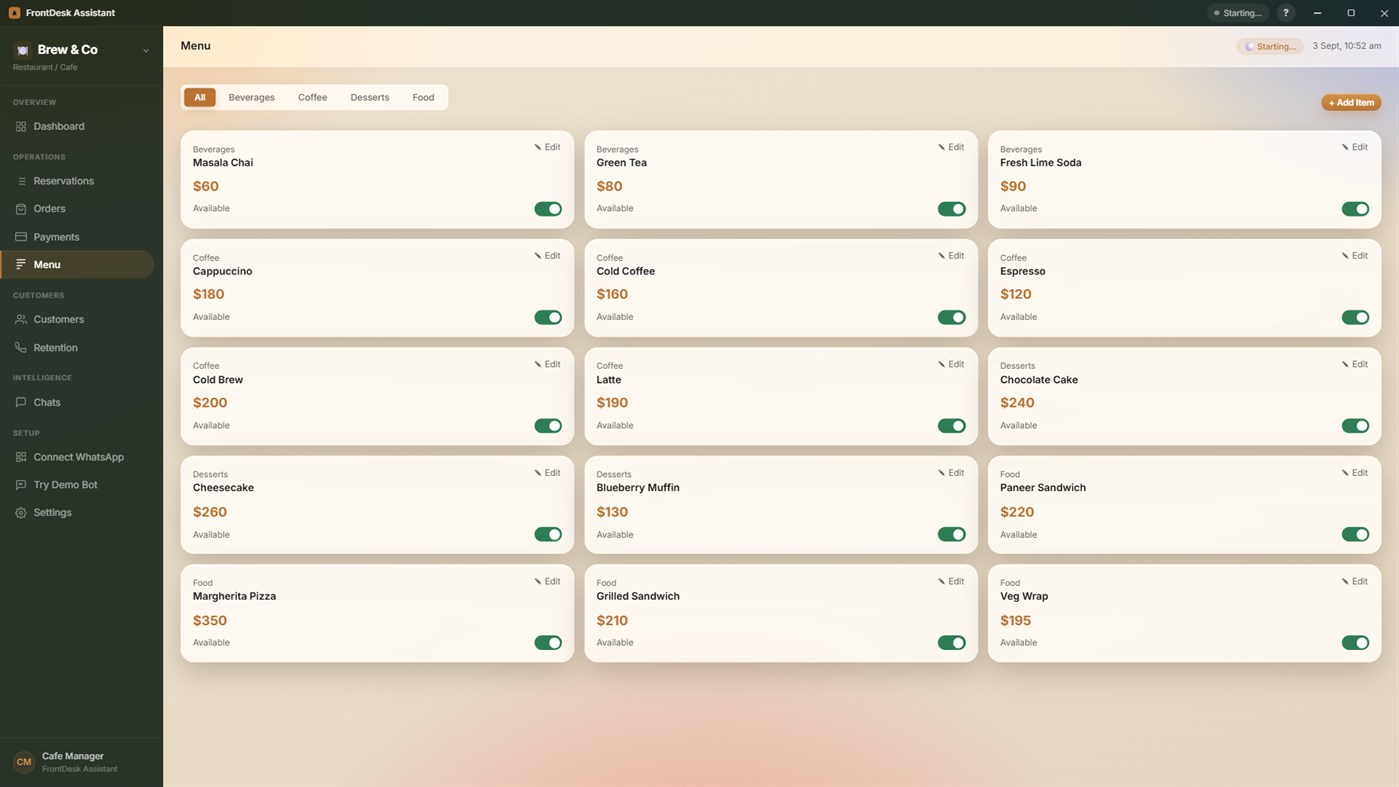Open Settings via the gear icon
Screen dimensions: 1399x787
click(21, 513)
